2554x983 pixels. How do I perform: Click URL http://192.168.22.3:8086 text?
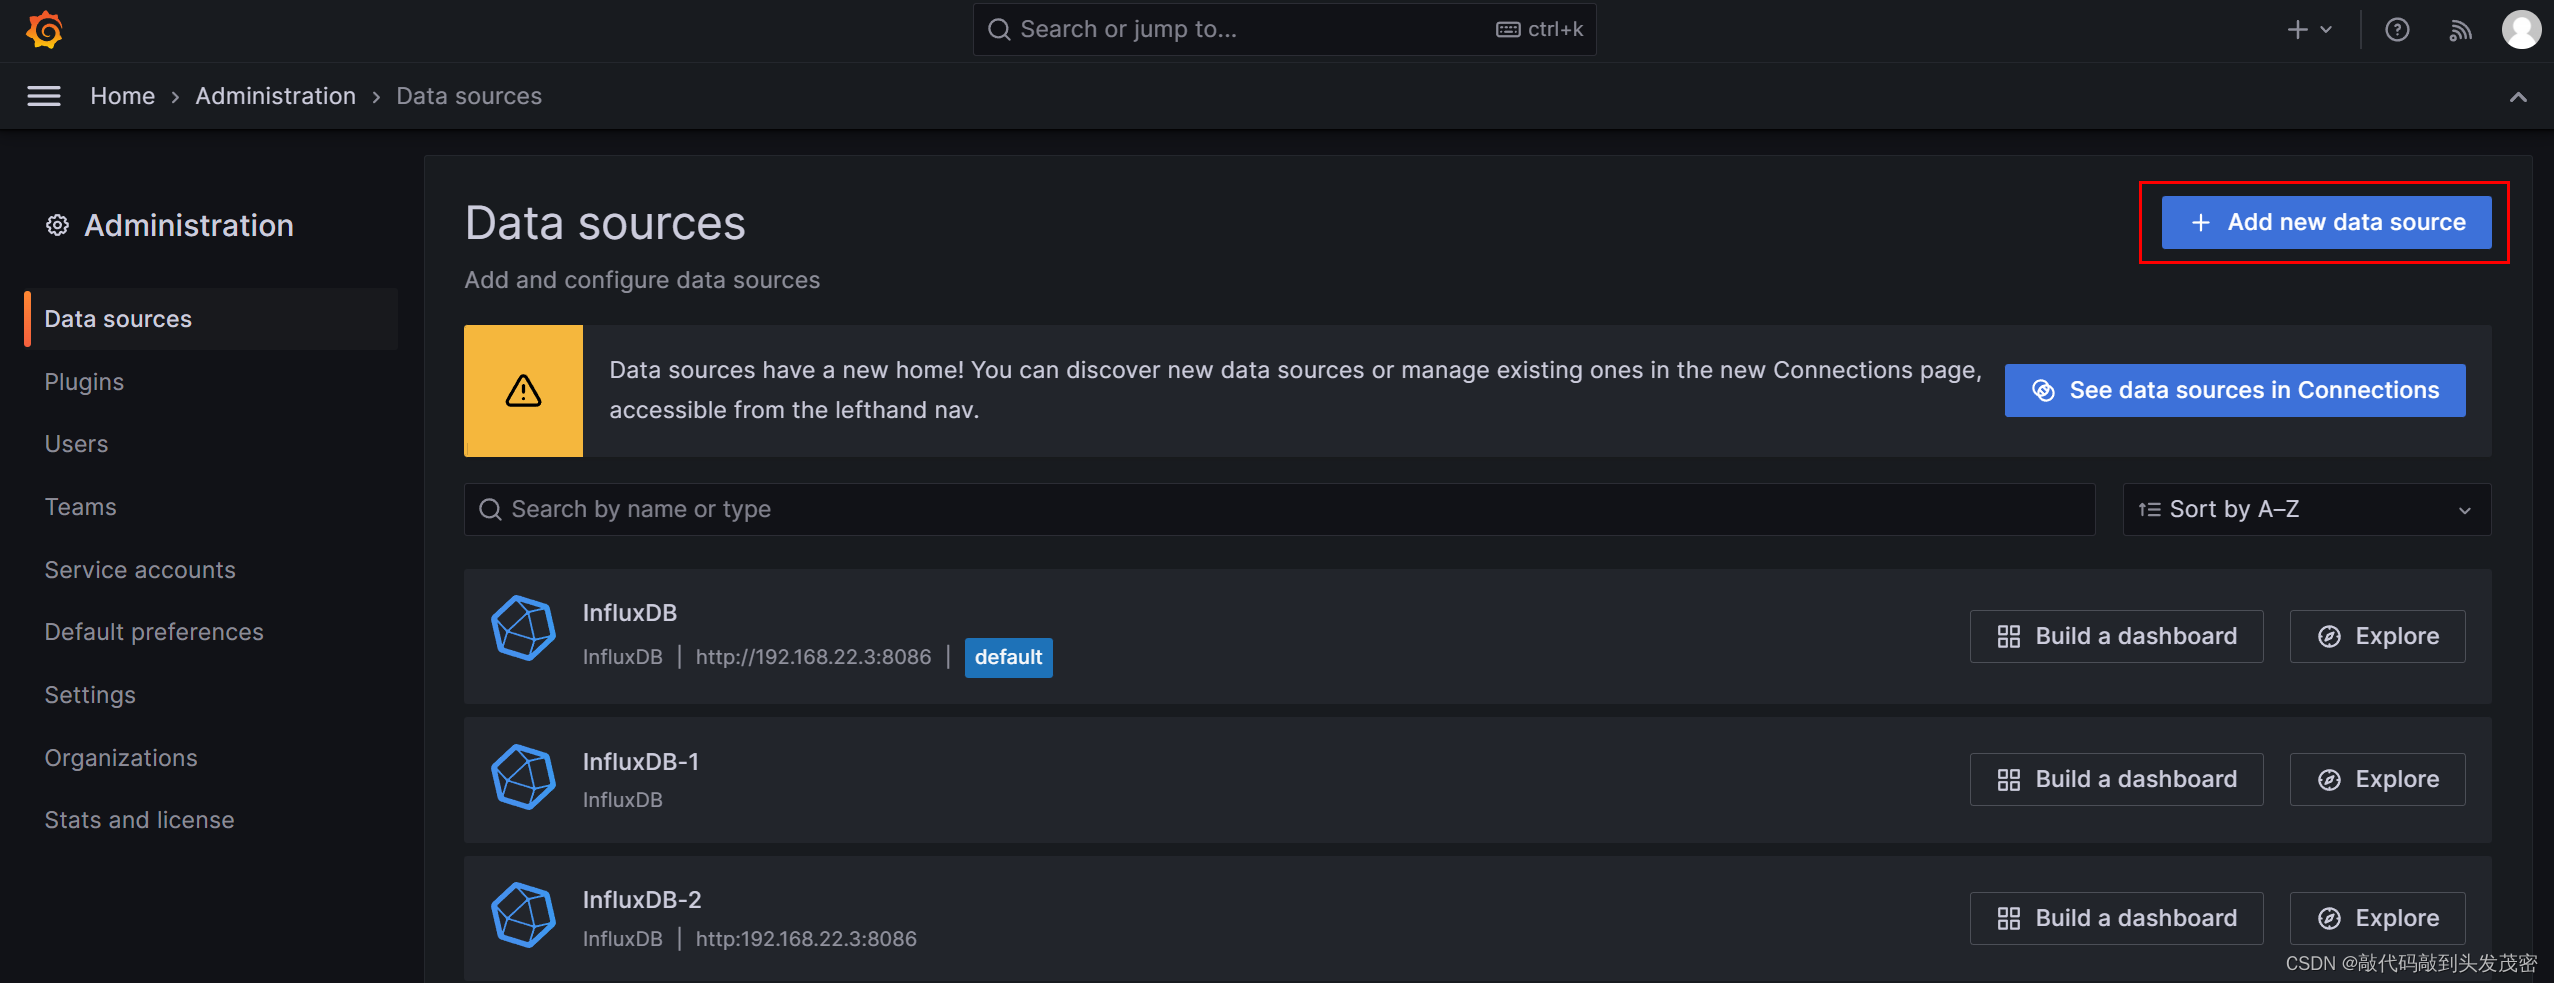pyautogui.click(x=813, y=657)
